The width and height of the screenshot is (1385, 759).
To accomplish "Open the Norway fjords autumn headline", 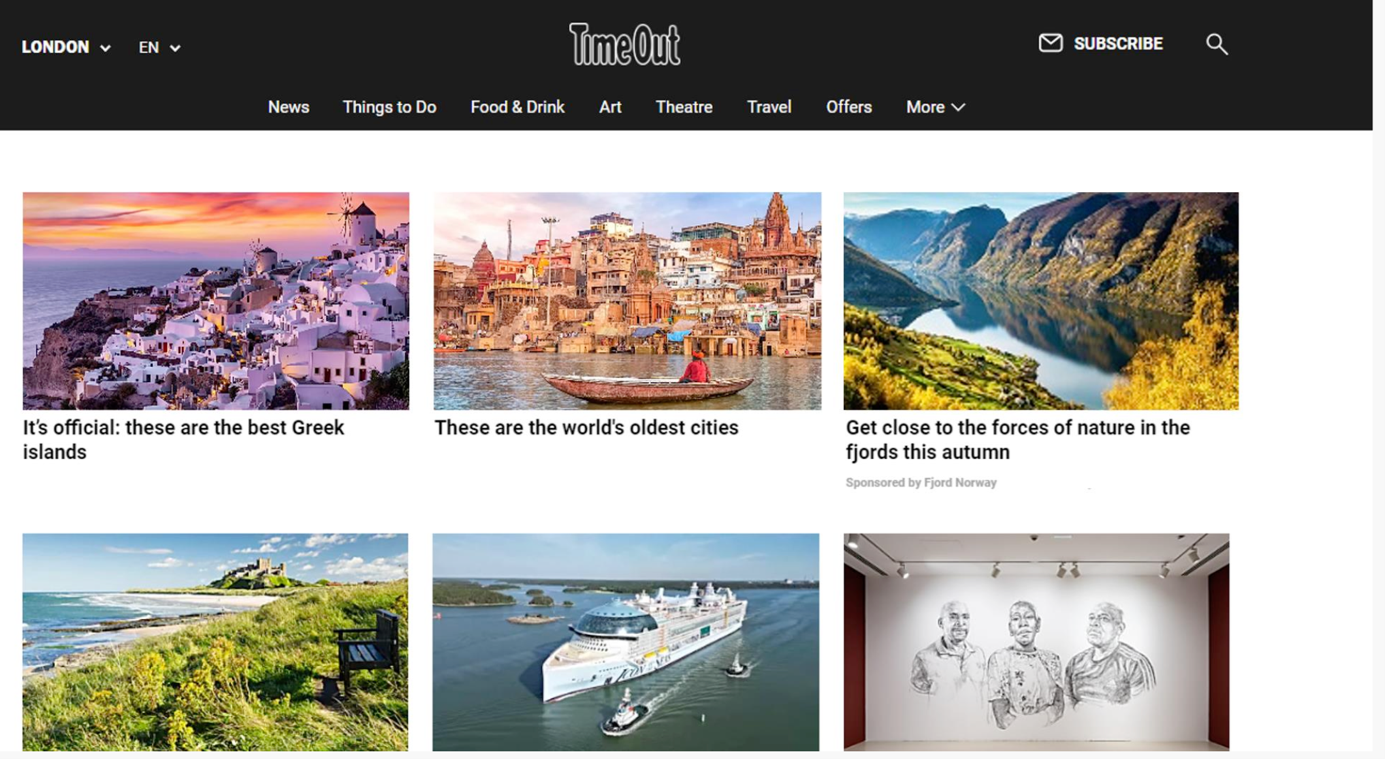I will point(1018,440).
